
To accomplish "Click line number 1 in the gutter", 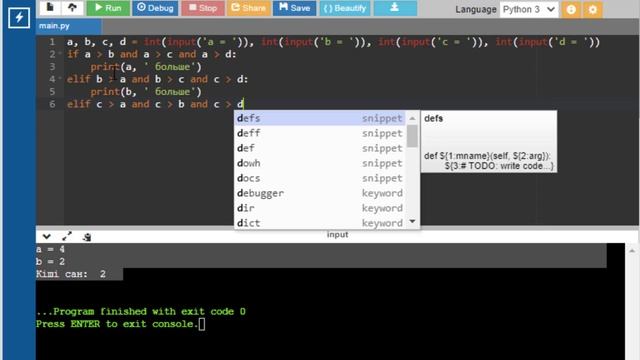I will [x=52, y=42].
